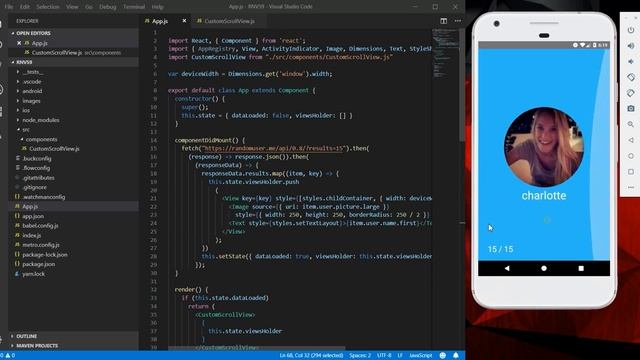Change language mode JavaScript in status bar
640x360 pixels.
(x=420, y=356)
